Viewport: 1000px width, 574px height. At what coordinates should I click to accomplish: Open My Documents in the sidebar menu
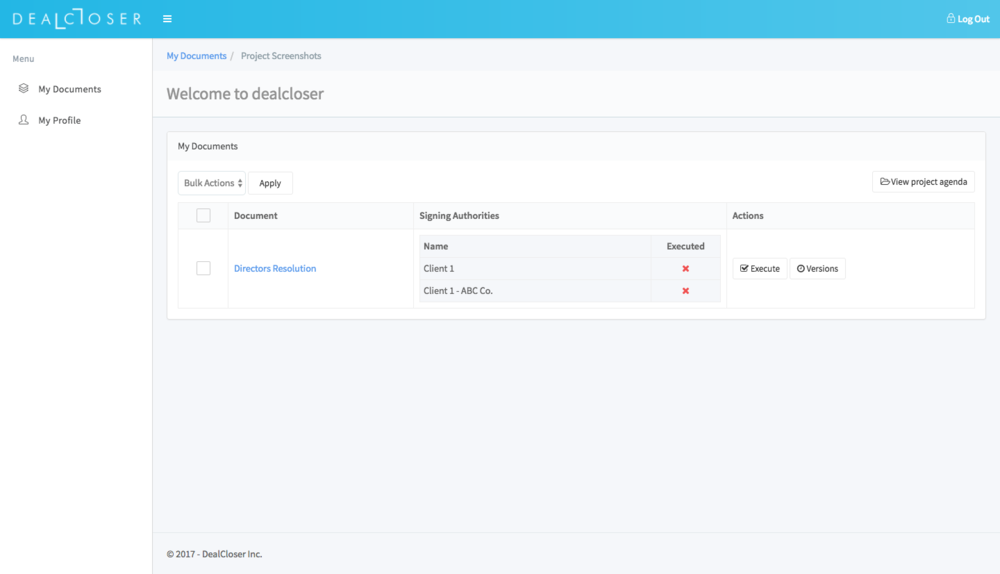tap(70, 89)
